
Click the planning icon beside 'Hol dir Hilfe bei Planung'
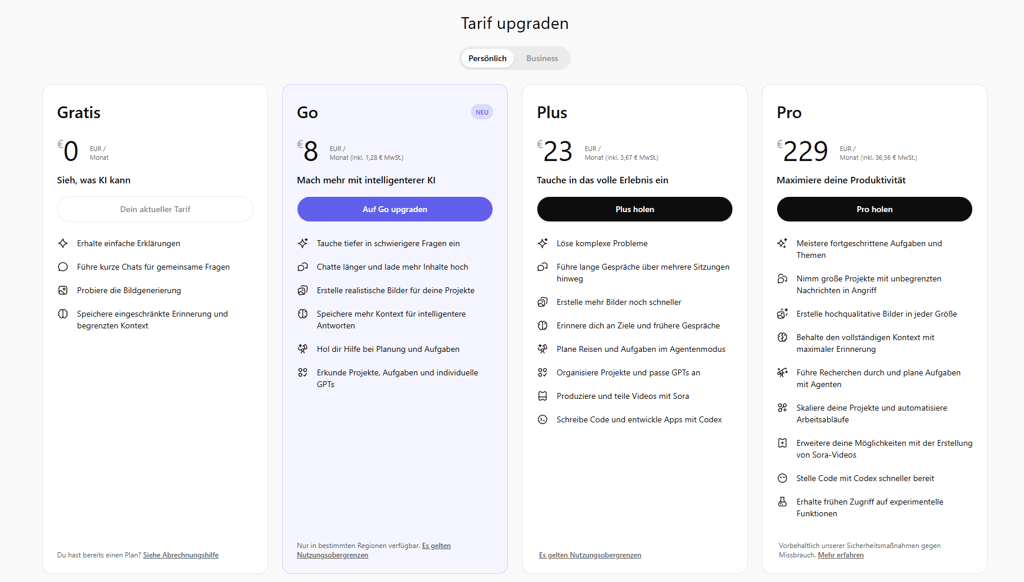coord(304,349)
